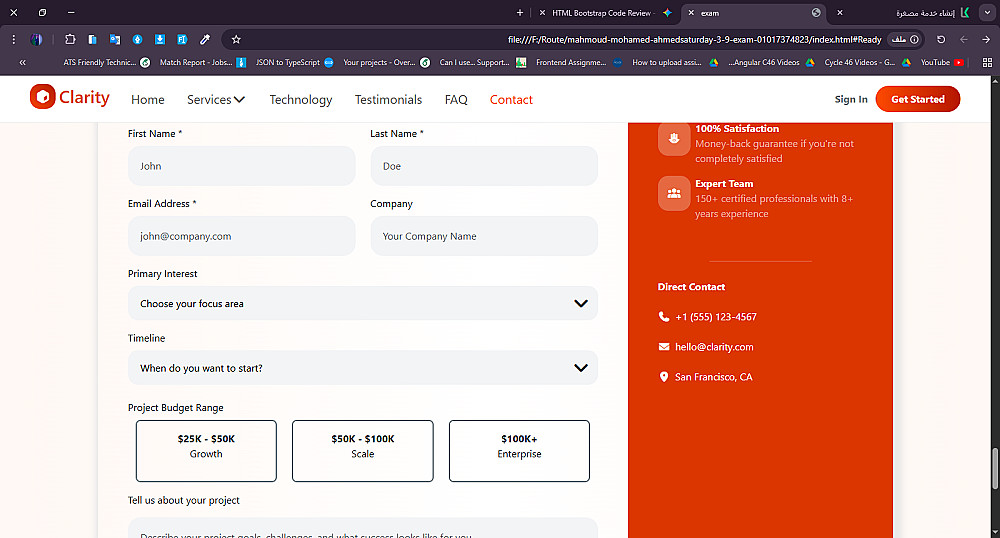Open the Chrome profile avatar

click(x=36, y=40)
